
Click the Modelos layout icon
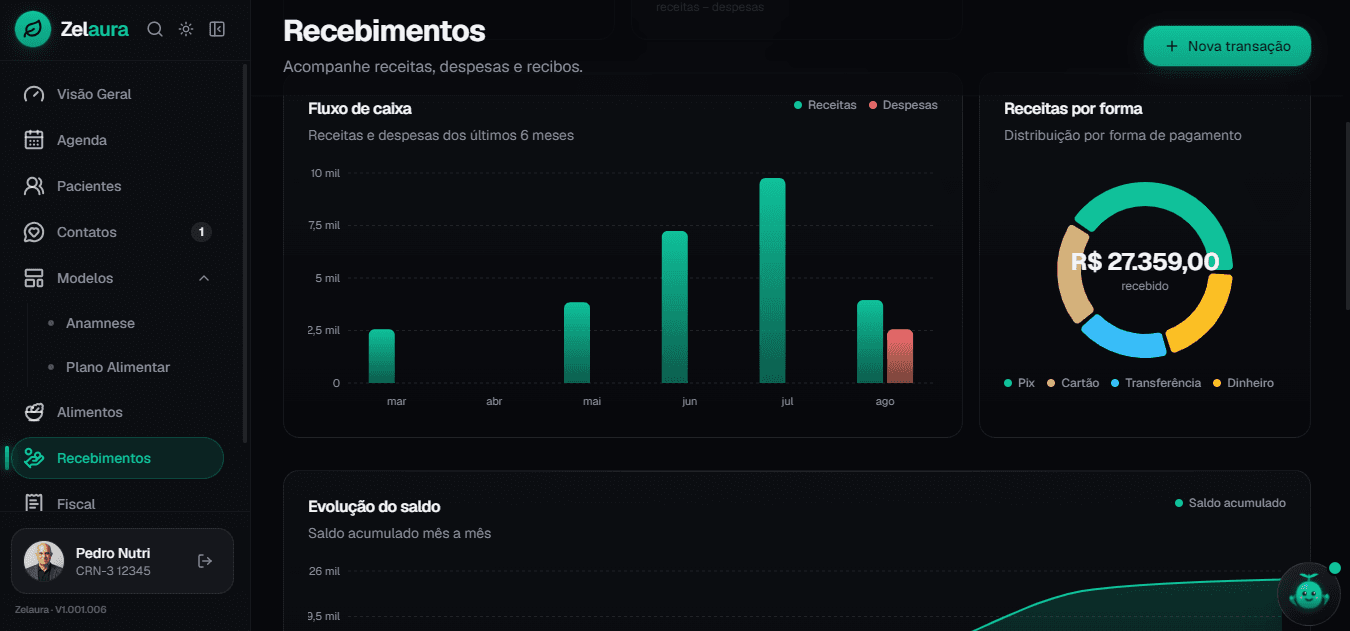(x=34, y=278)
